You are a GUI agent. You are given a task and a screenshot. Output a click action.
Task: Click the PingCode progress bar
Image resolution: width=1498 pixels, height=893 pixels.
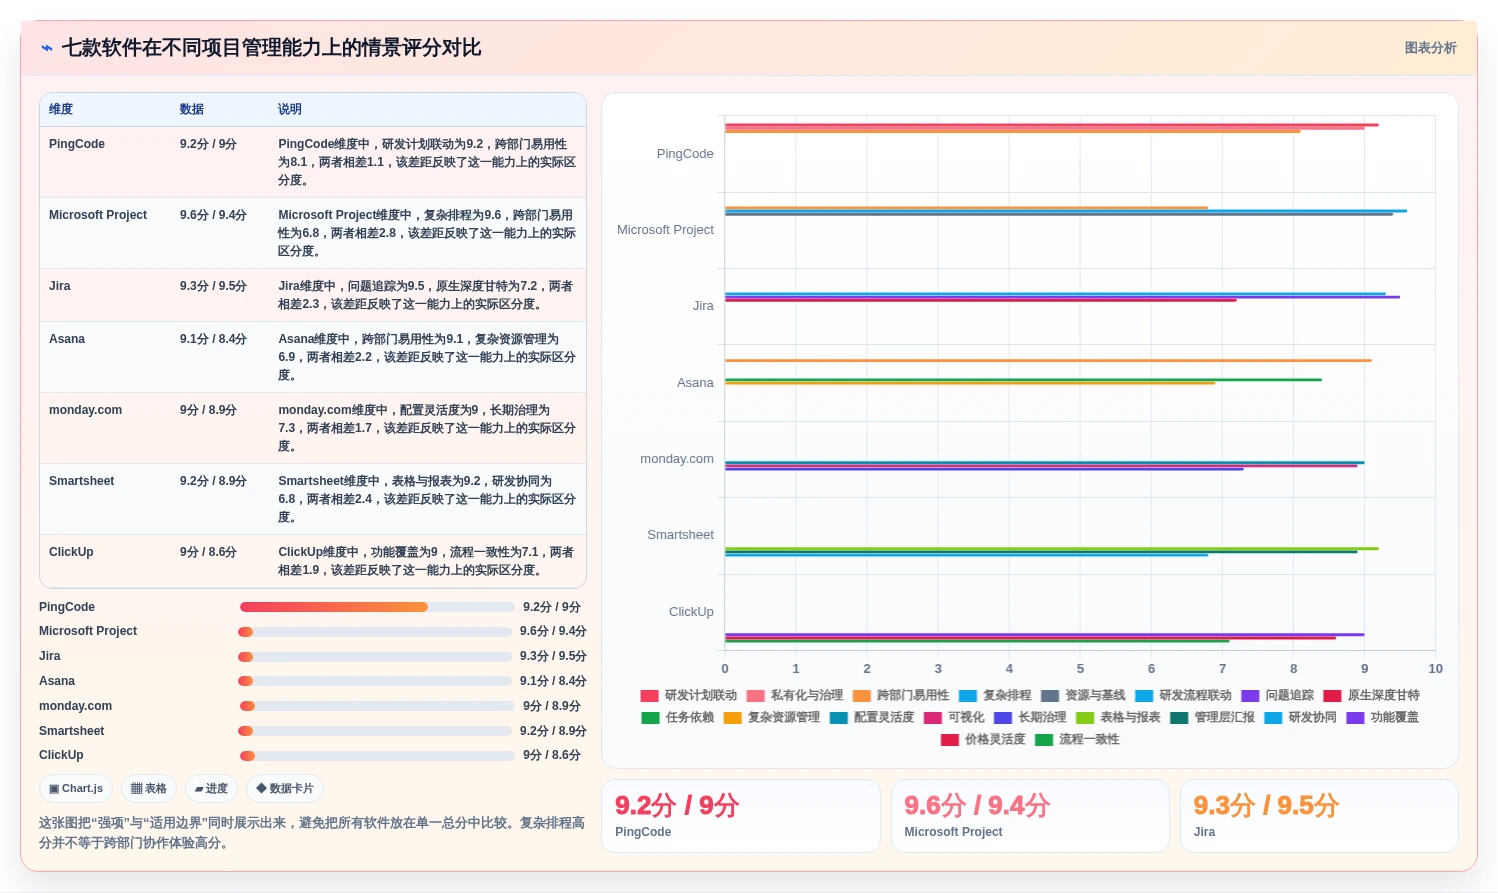377,607
